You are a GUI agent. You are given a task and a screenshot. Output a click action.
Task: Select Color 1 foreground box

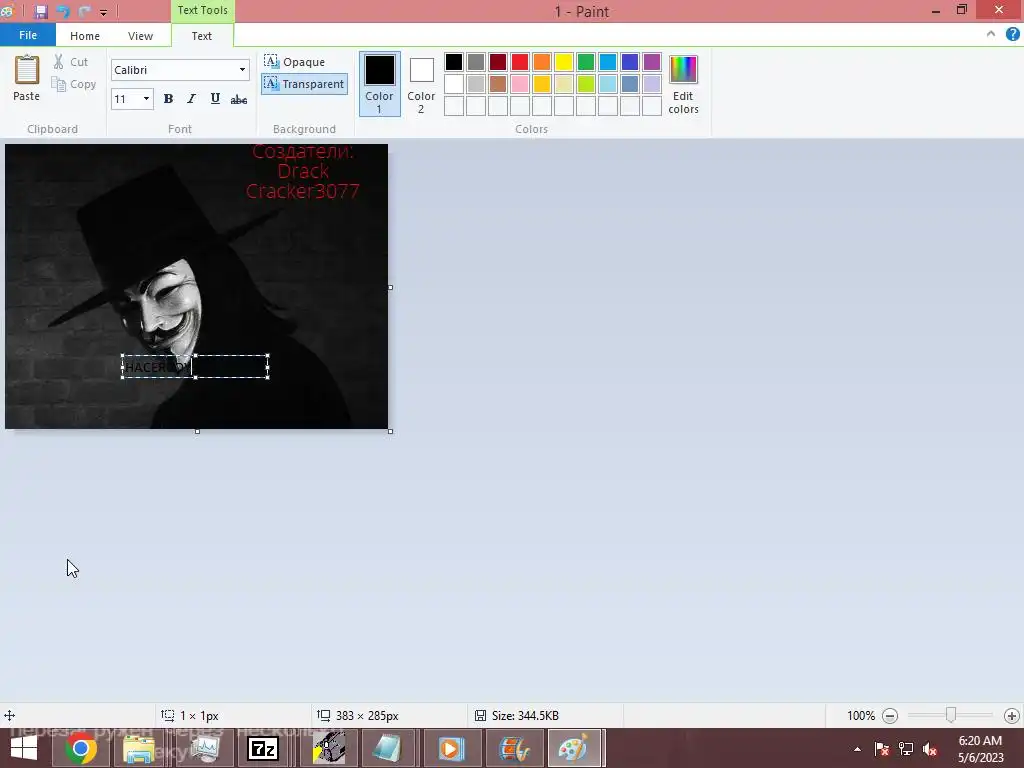379,84
